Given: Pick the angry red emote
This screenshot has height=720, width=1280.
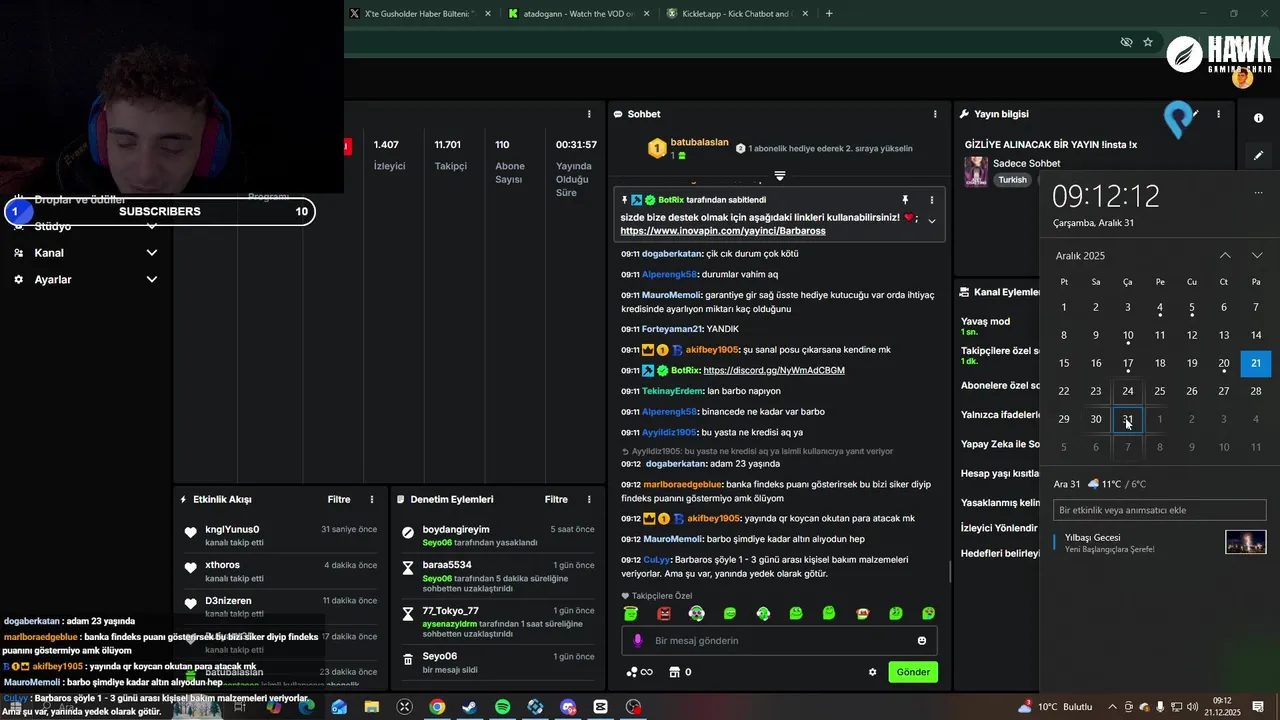Looking at the screenshot, I should click(x=664, y=613).
